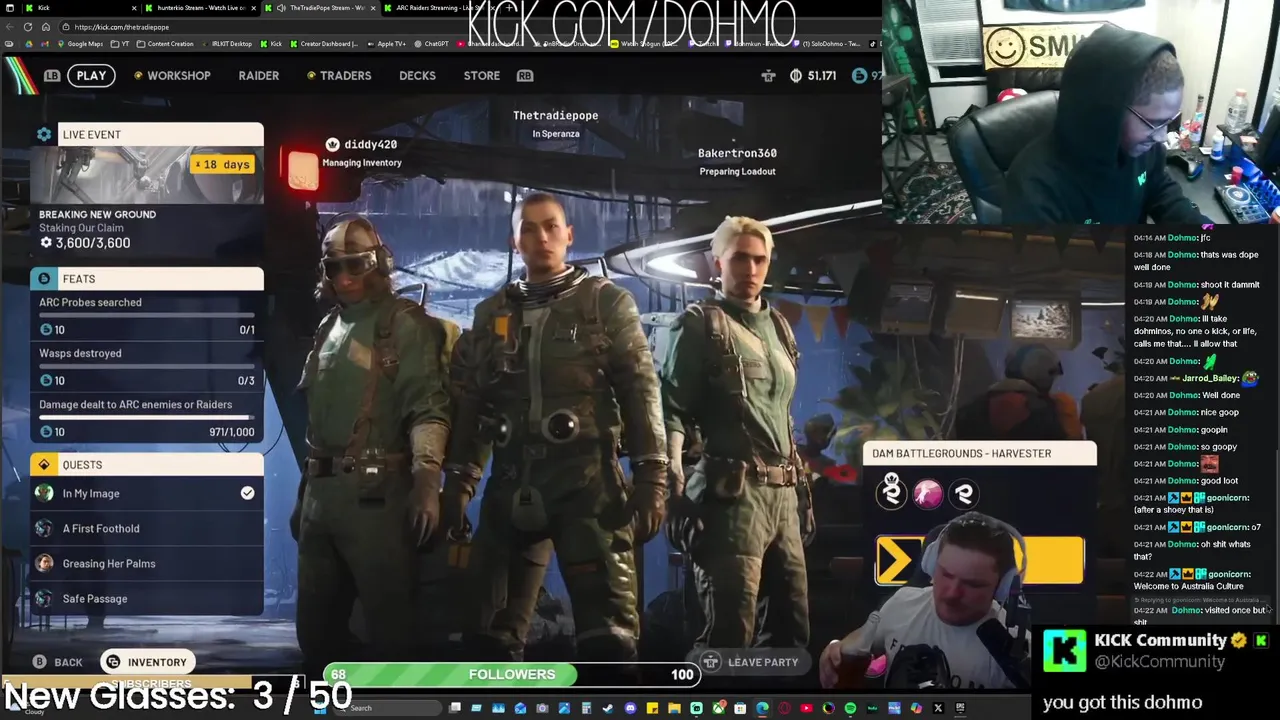Click the LB bumper navigation icon
This screenshot has height=720, width=1280.
point(52,75)
